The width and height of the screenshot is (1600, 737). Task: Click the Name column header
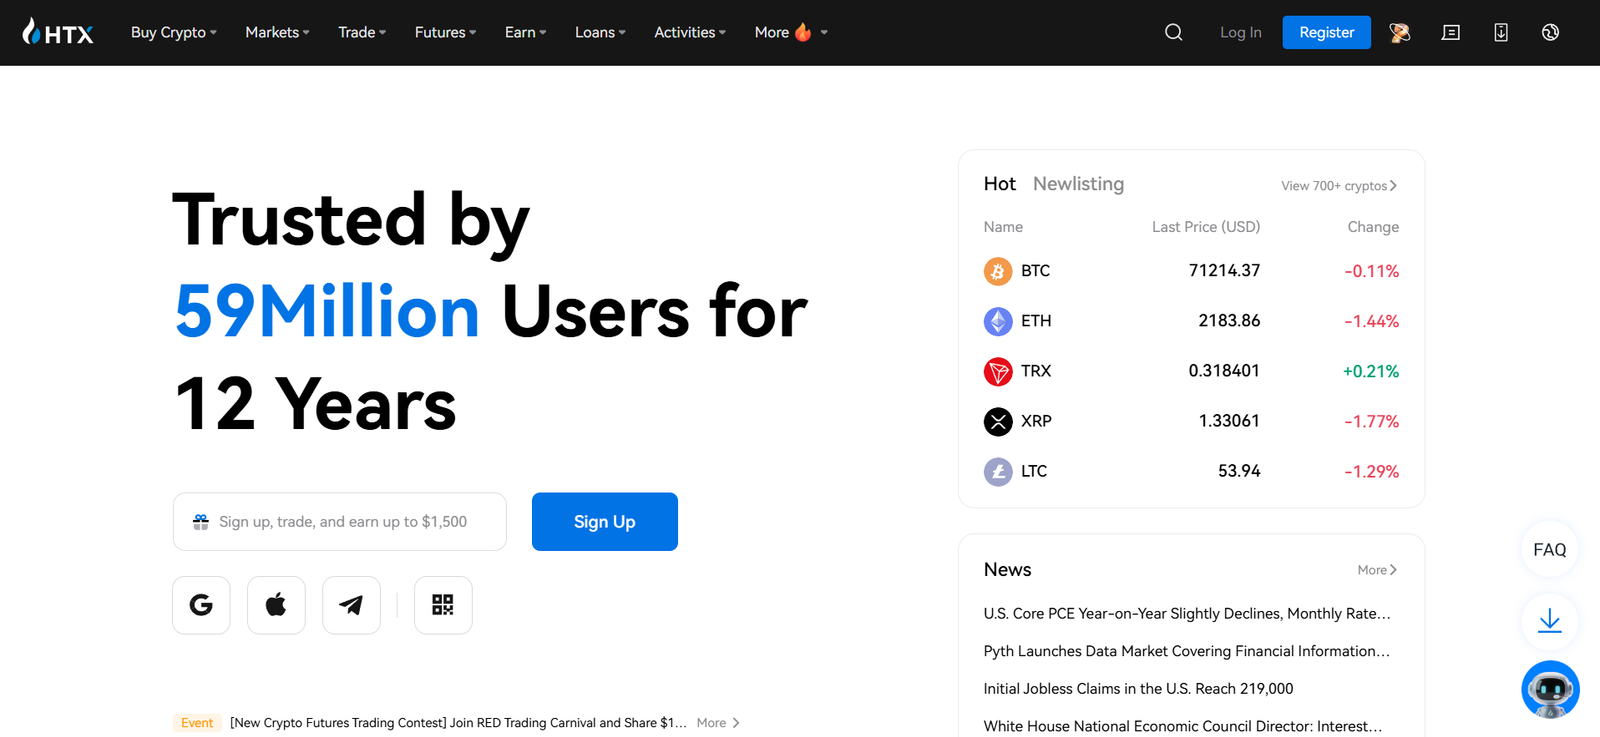(1003, 227)
